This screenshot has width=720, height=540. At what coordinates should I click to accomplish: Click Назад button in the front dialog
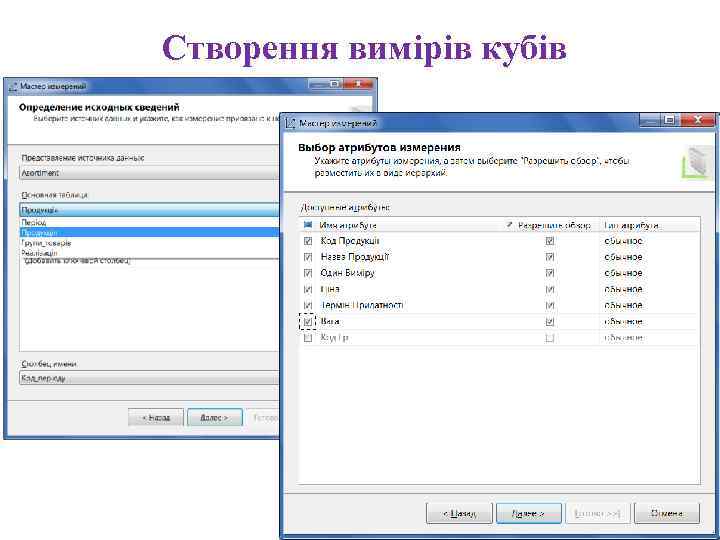point(459,513)
